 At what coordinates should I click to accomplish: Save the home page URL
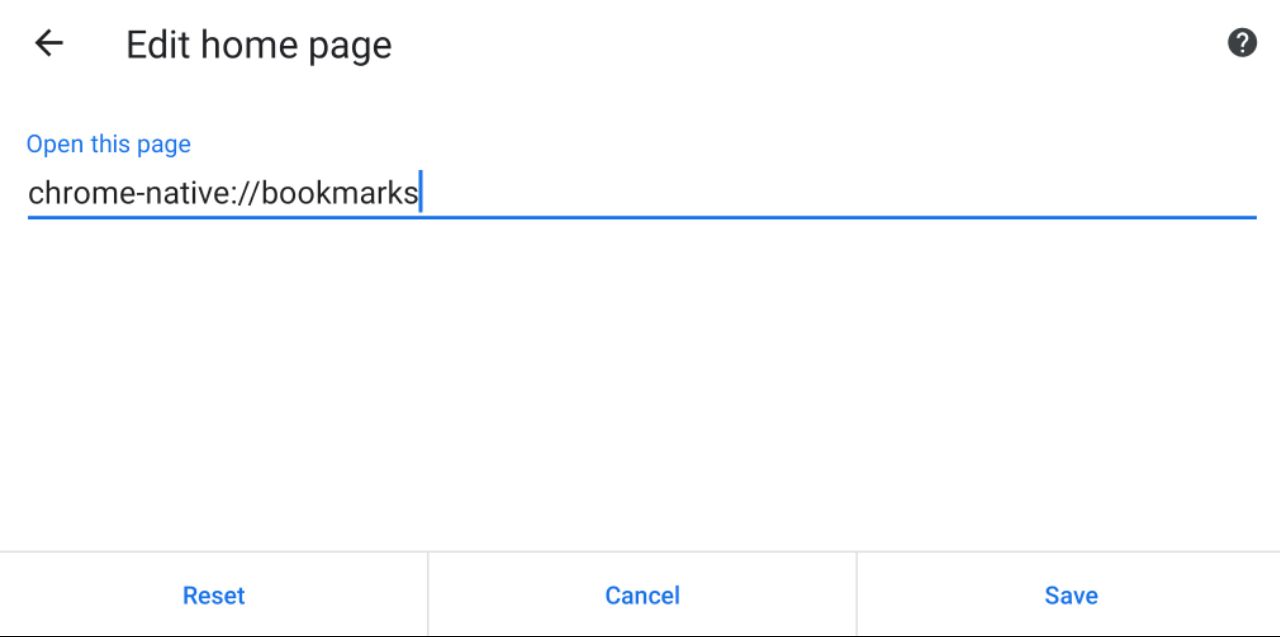pos(1070,595)
